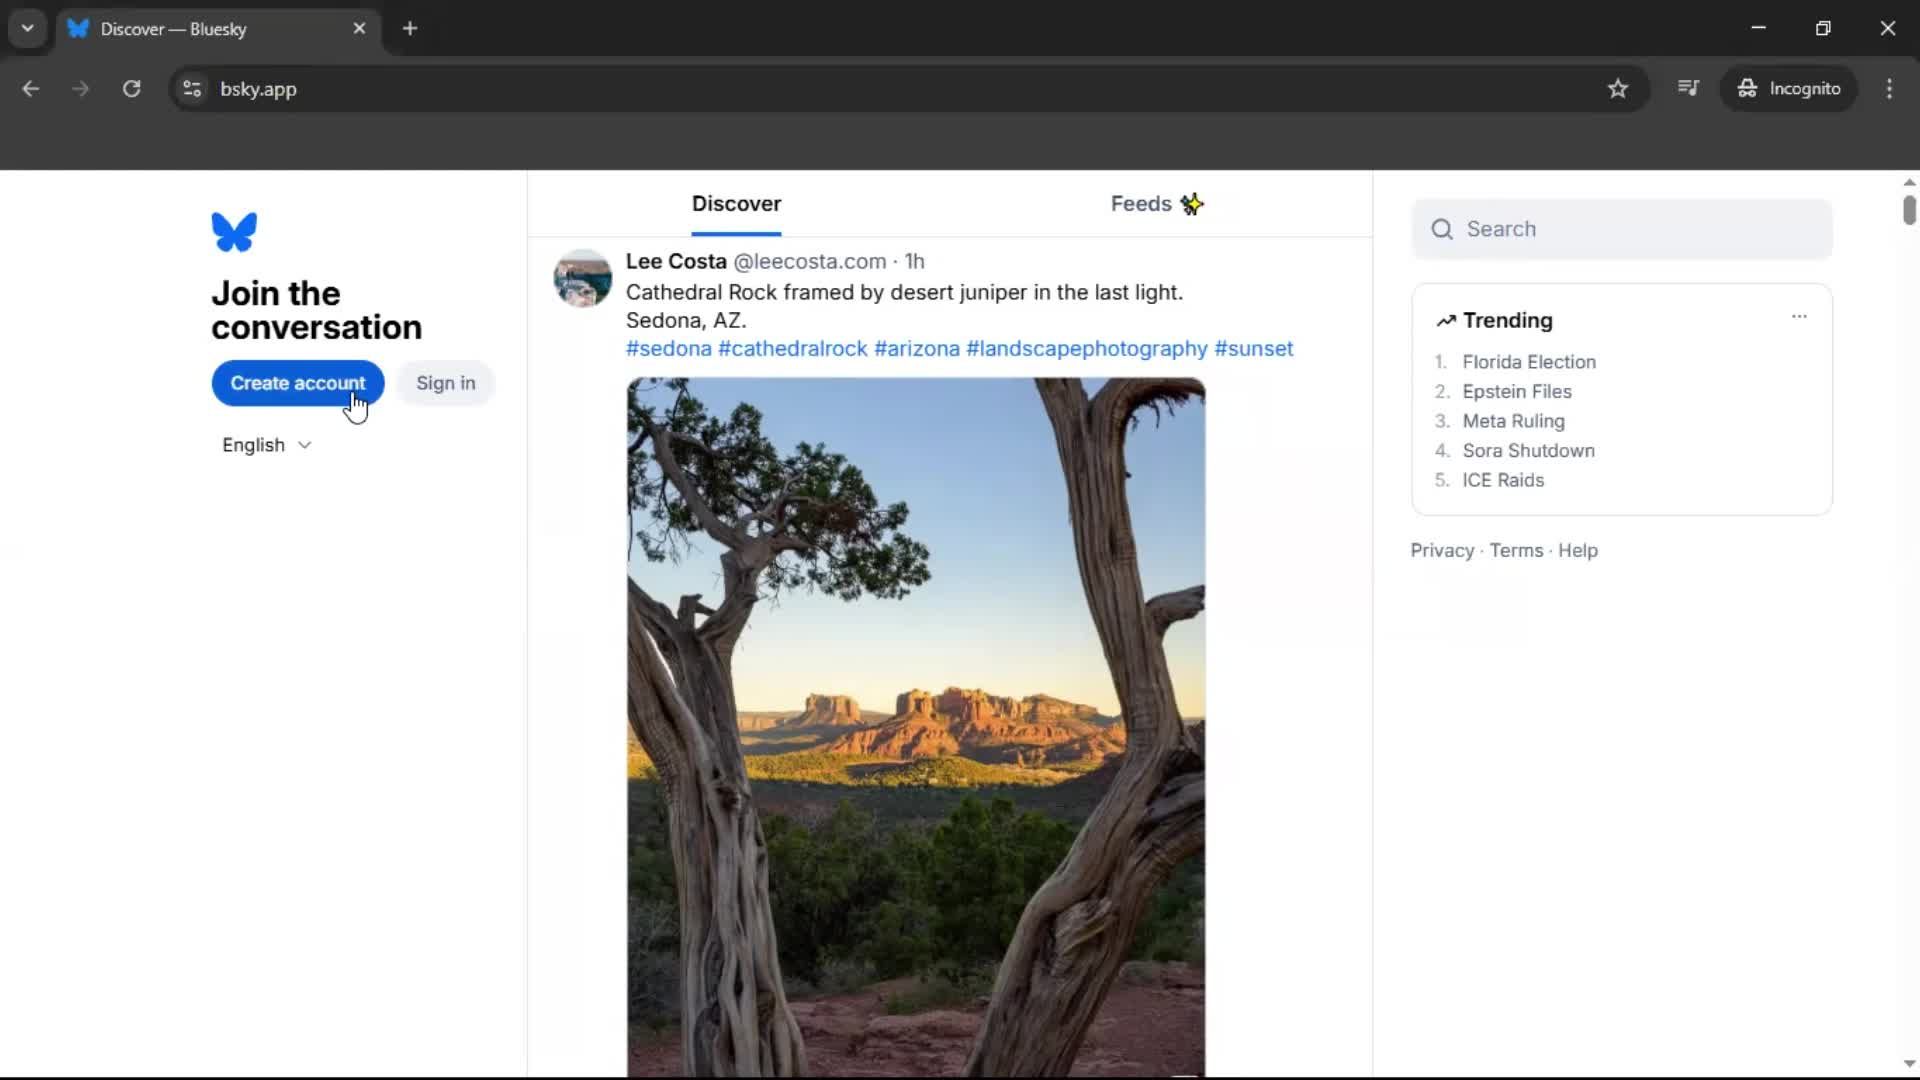Open Chrome's three-dot menu
1920x1080 pixels.
click(1890, 88)
